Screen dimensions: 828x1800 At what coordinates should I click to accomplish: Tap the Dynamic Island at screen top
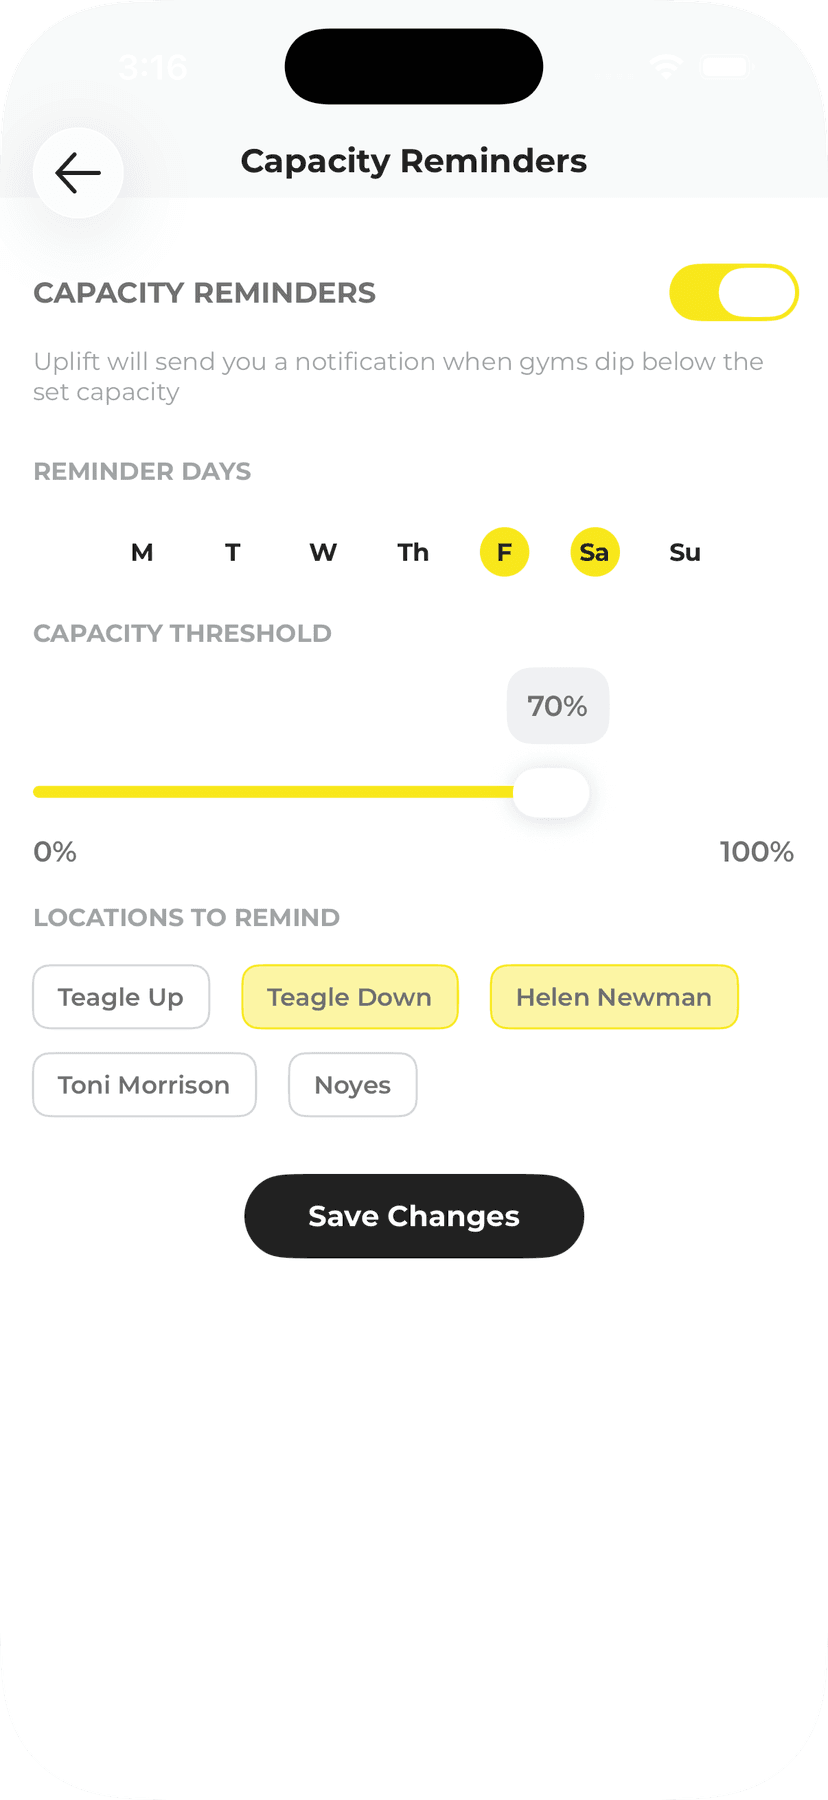[x=413, y=66]
